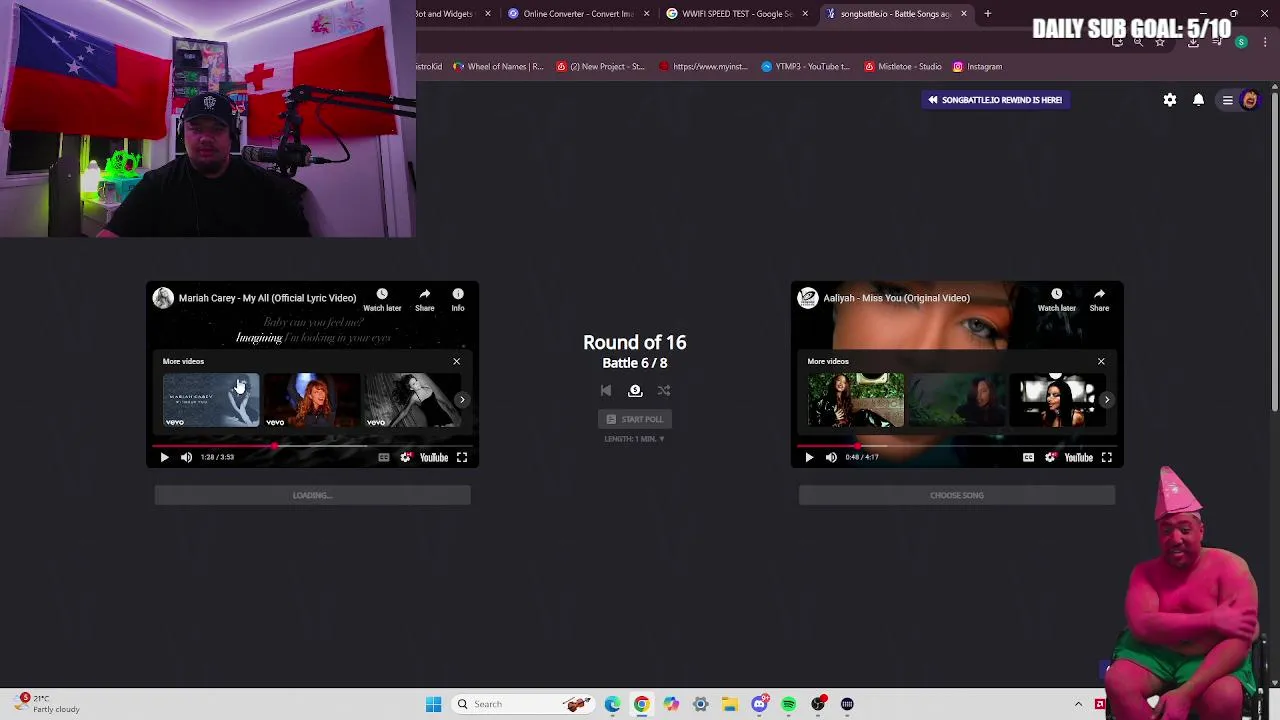The height and width of the screenshot is (720, 1280).
Task: Toggle captions on the Mariah Carey video
Action: [384, 457]
